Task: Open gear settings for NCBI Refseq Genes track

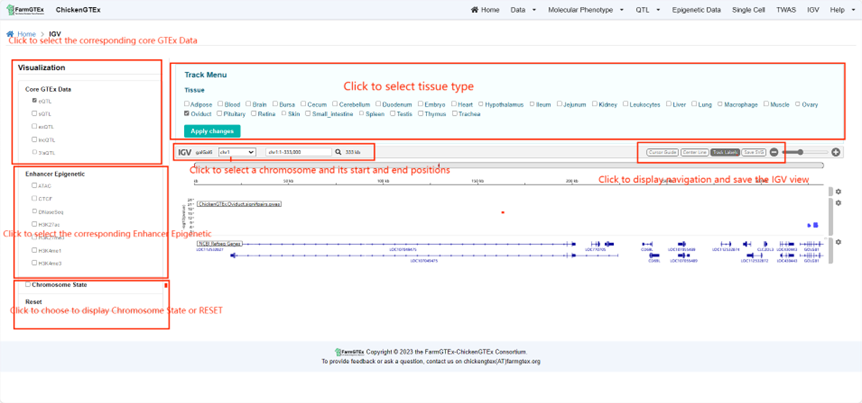Action: [x=838, y=242]
